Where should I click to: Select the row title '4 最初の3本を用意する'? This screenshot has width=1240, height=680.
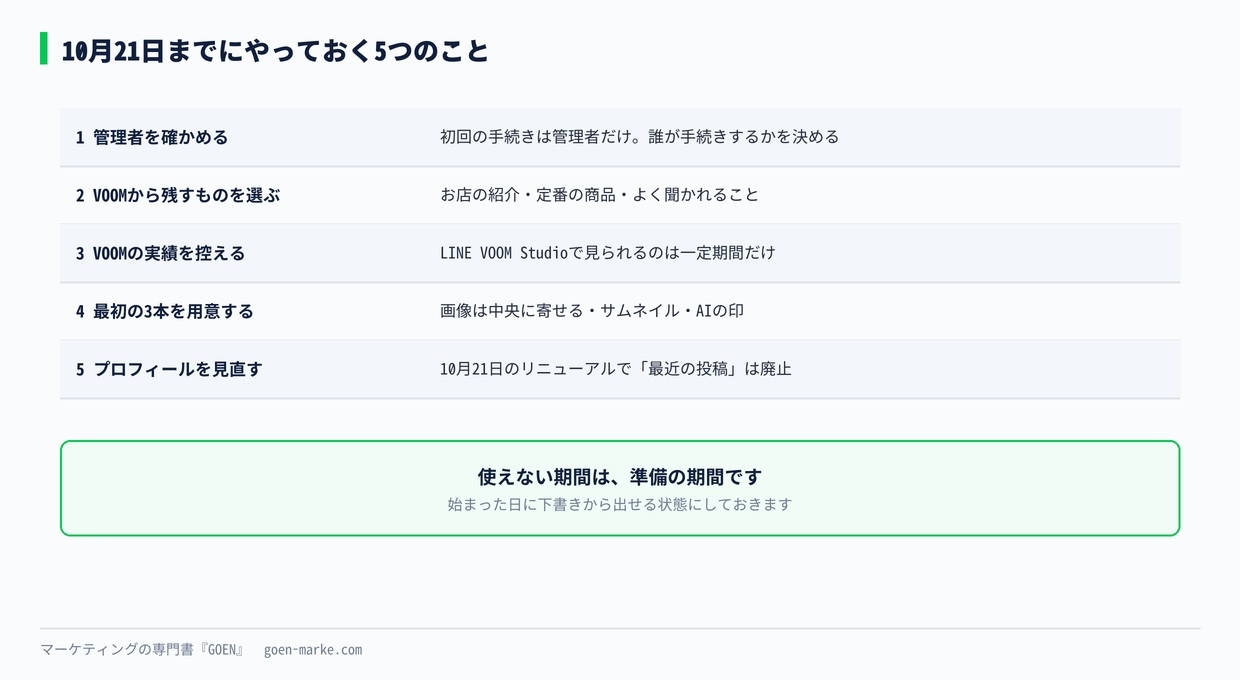[164, 311]
